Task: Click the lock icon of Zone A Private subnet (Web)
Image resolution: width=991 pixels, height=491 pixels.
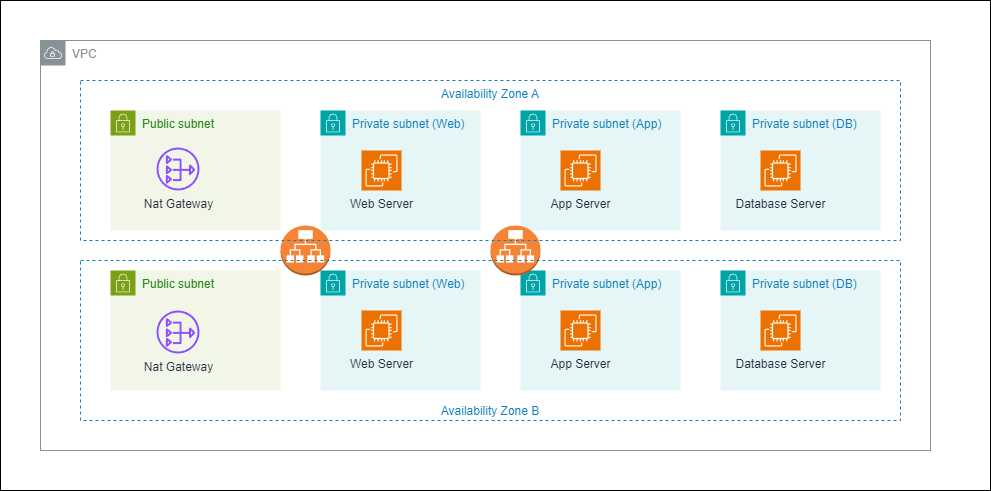Action: tap(333, 123)
